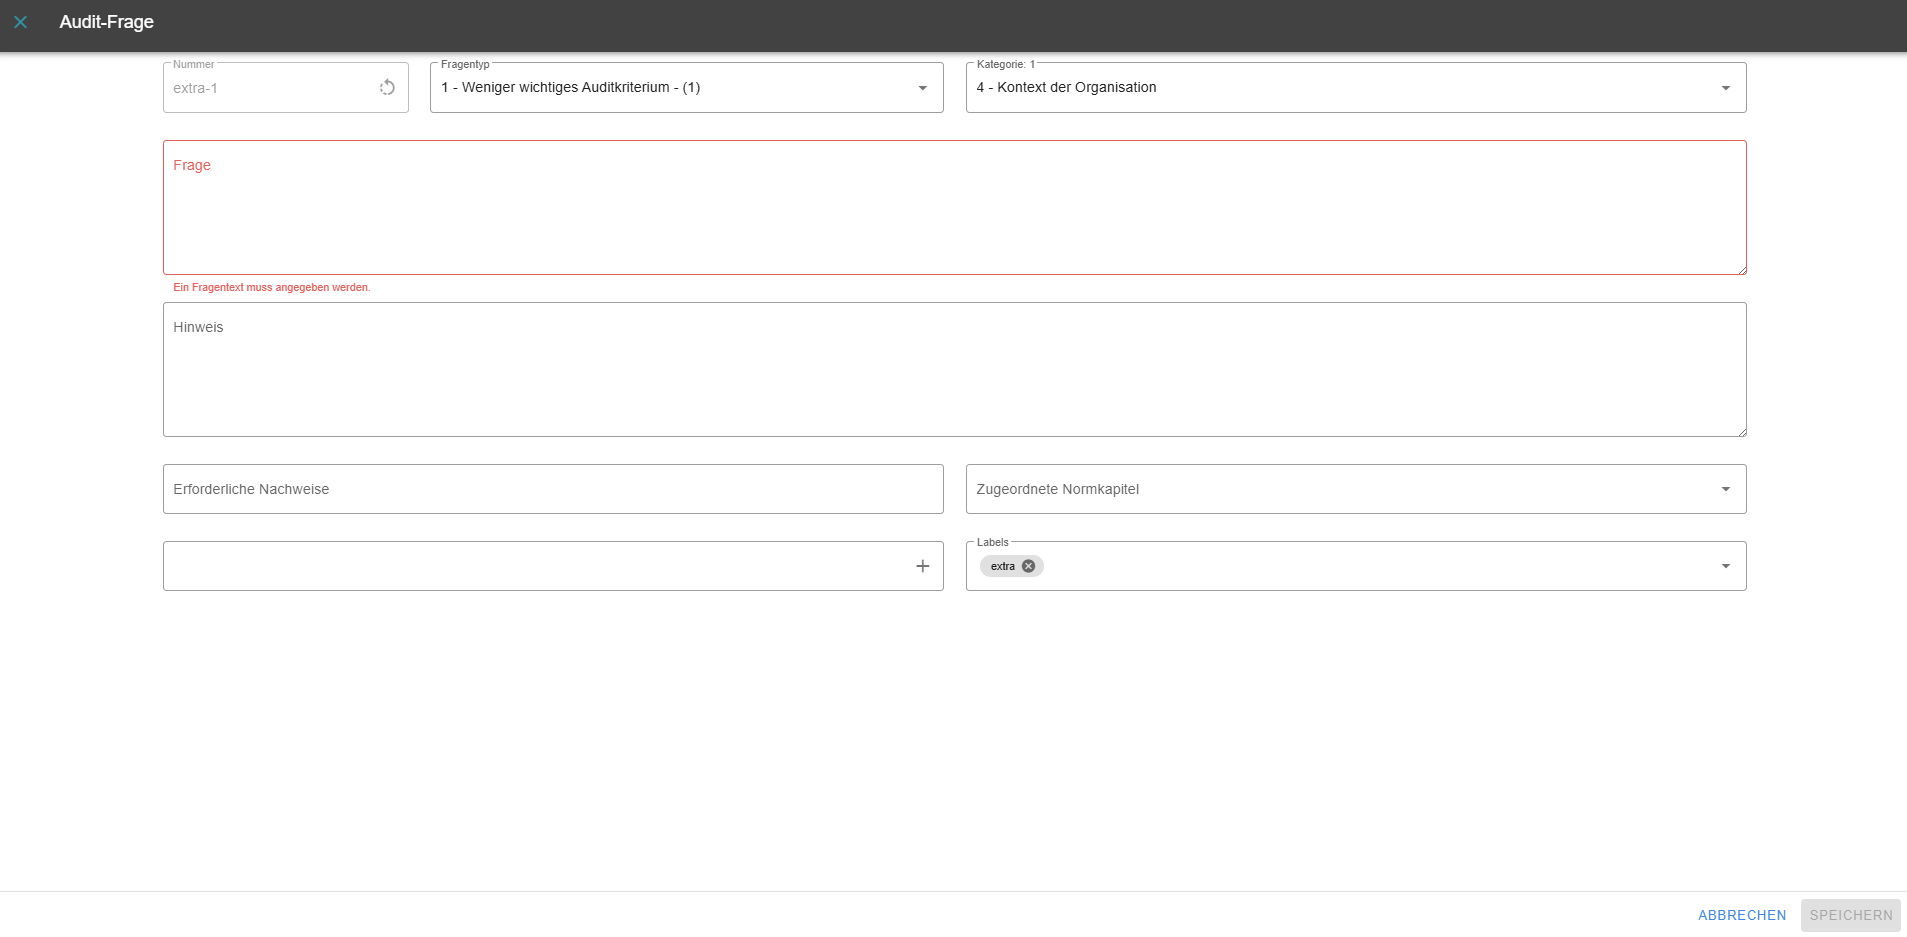The width and height of the screenshot is (1907, 937).
Task: Click the Fragentyp dropdown arrow
Action: tap(922, 88)
